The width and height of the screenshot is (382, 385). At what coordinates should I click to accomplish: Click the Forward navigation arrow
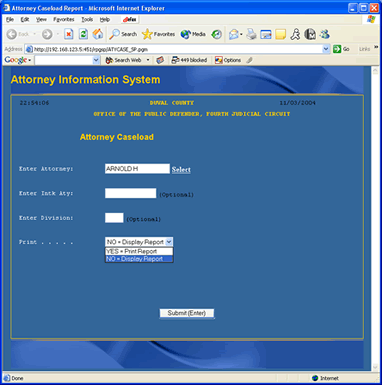coord(47,34)
